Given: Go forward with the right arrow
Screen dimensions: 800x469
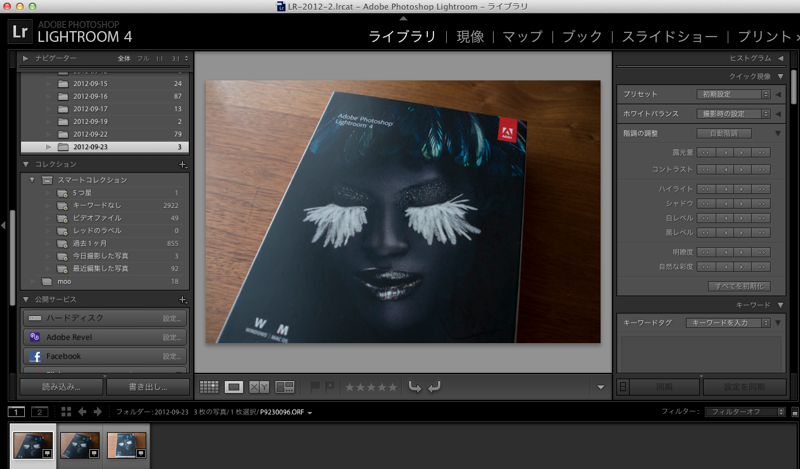Looking at the screenshot, I should pyautogui.click(x=97, y=411).
